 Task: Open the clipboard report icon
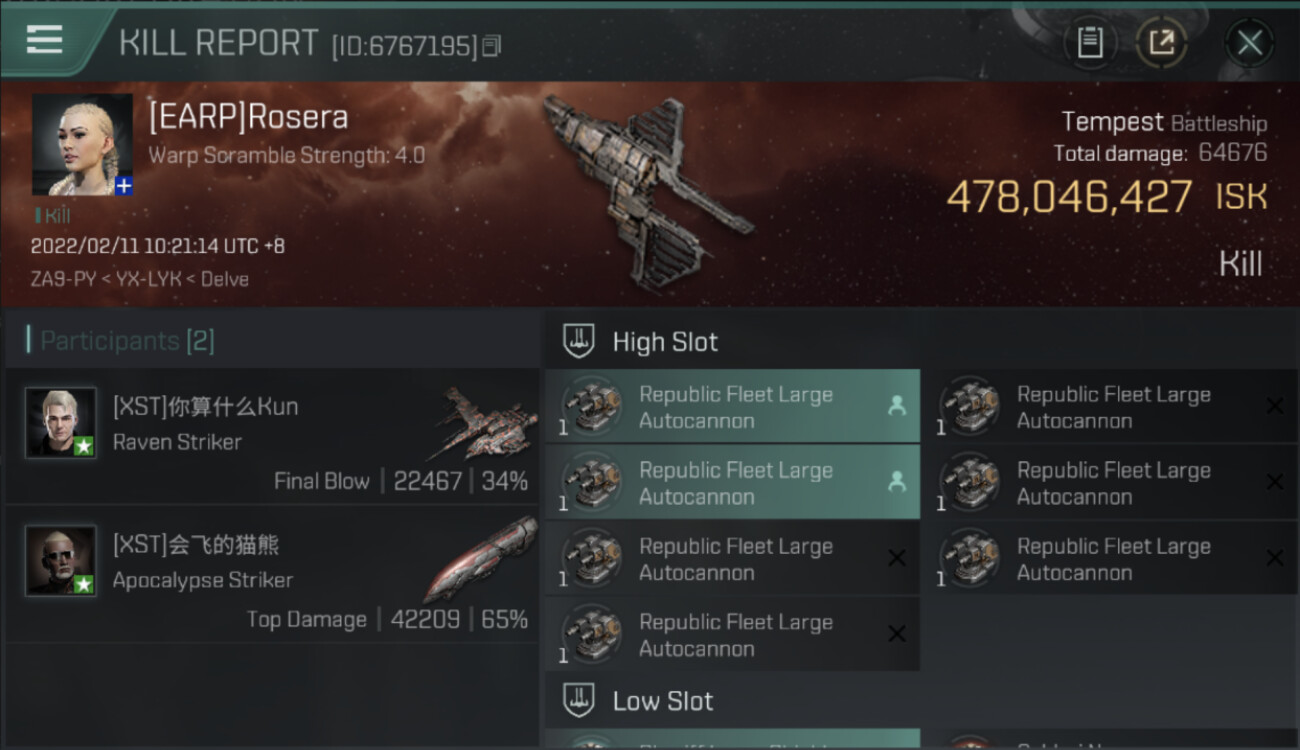1090,42
